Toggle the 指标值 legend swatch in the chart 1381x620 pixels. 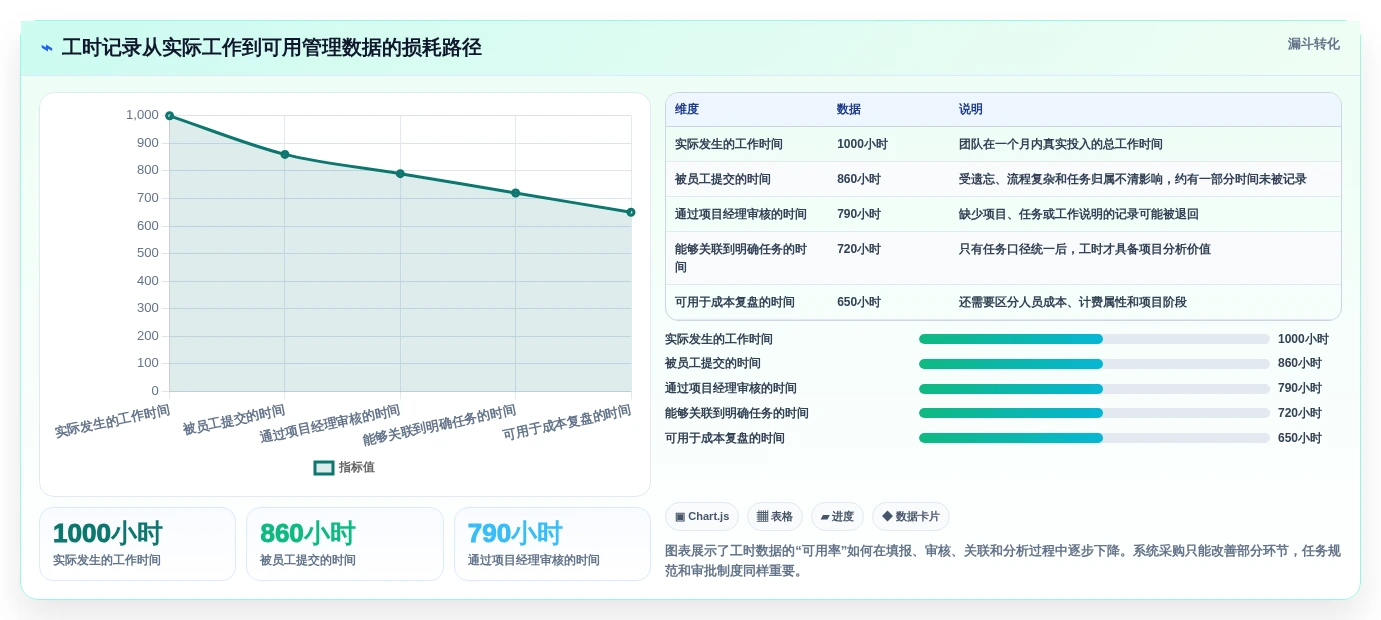324,467
